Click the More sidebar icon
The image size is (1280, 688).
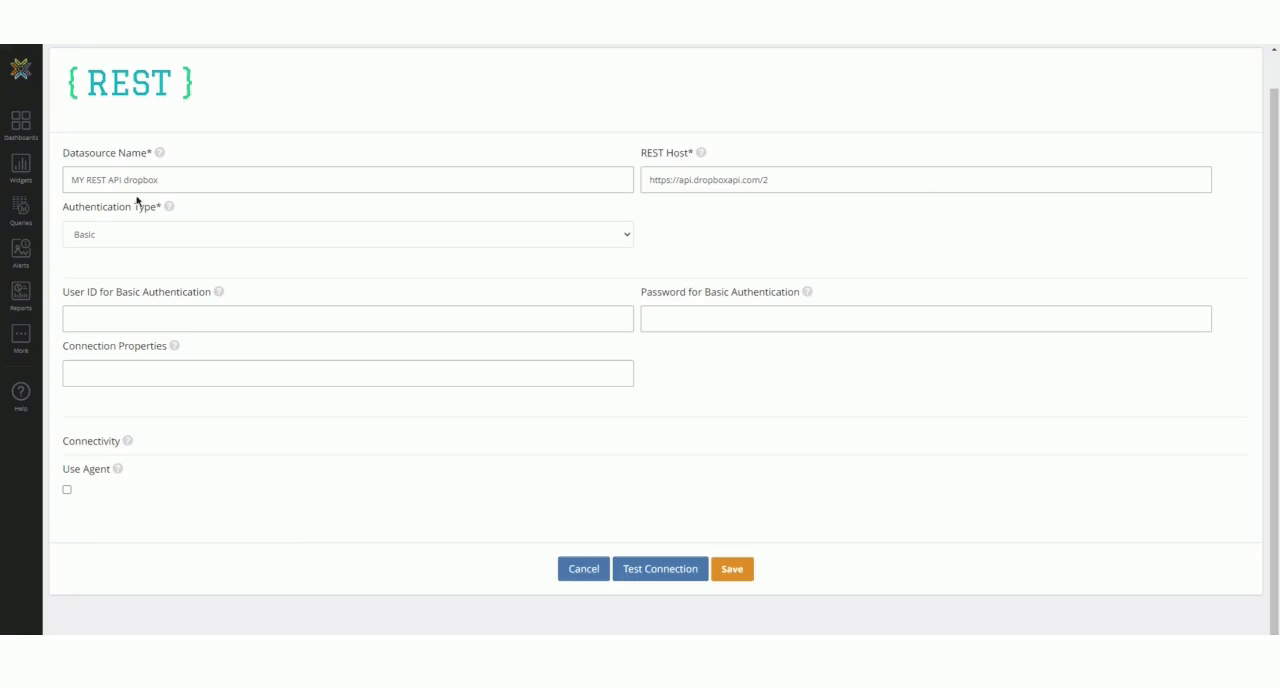tap(21, 337)
